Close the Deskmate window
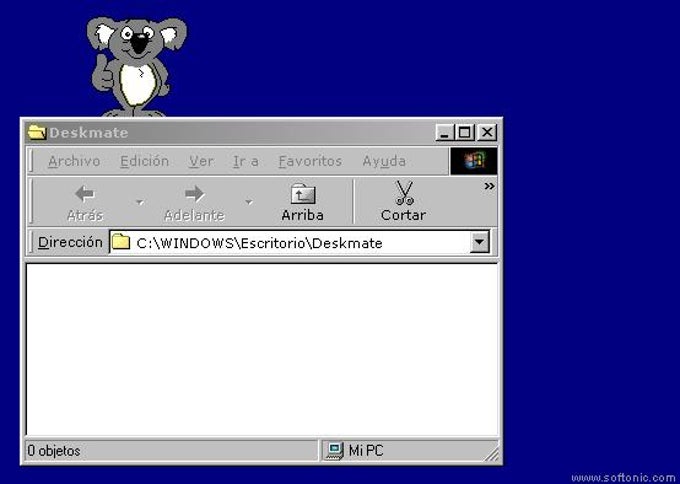 (487, 132)
